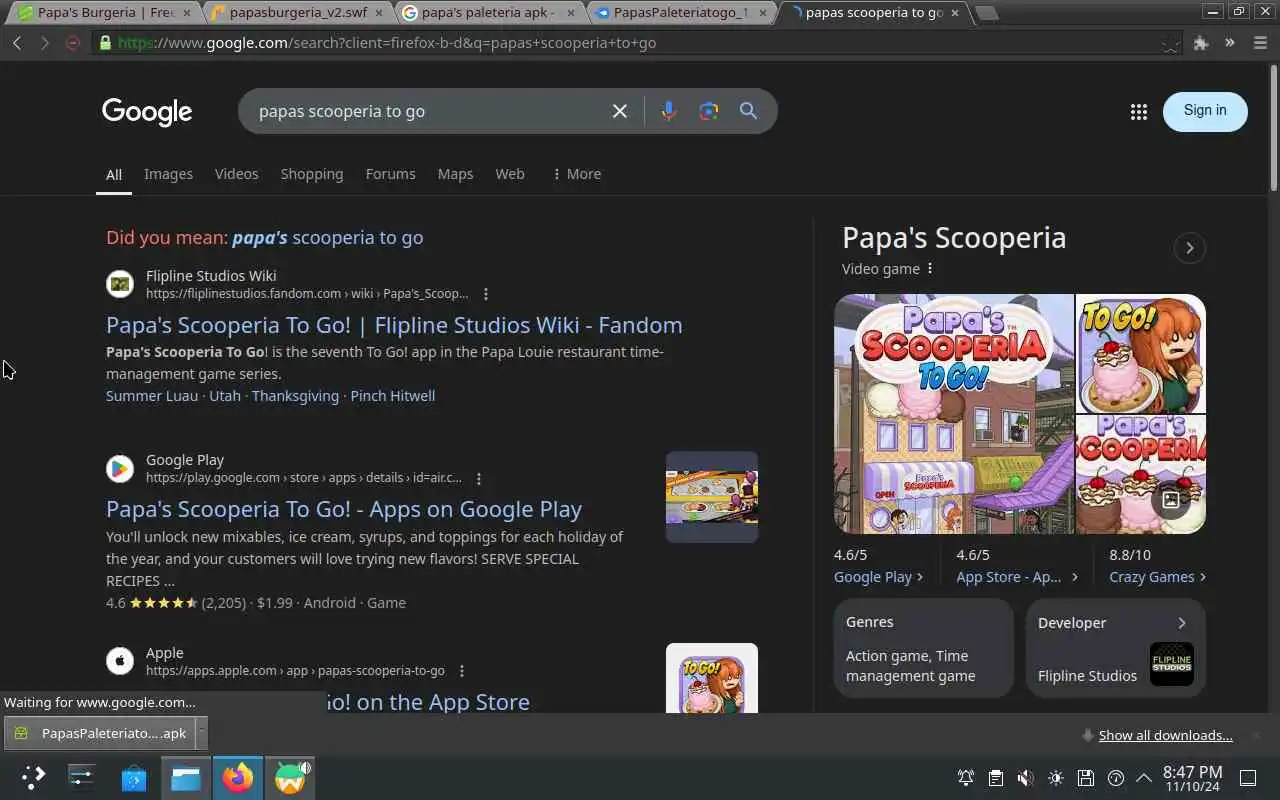Switch to the Web search tab
The height and width of the screenshot is (800, 1280).
click(x=510, y=174)
